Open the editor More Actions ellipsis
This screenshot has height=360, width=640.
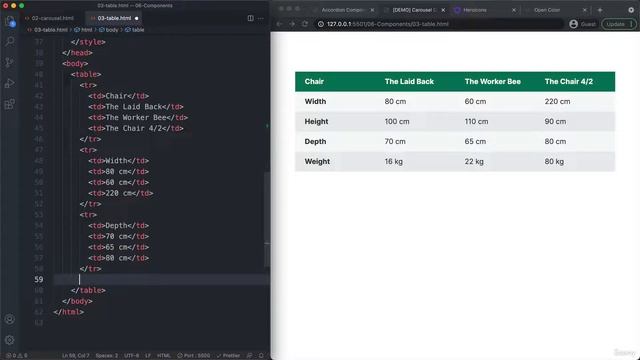pos(260,18)
